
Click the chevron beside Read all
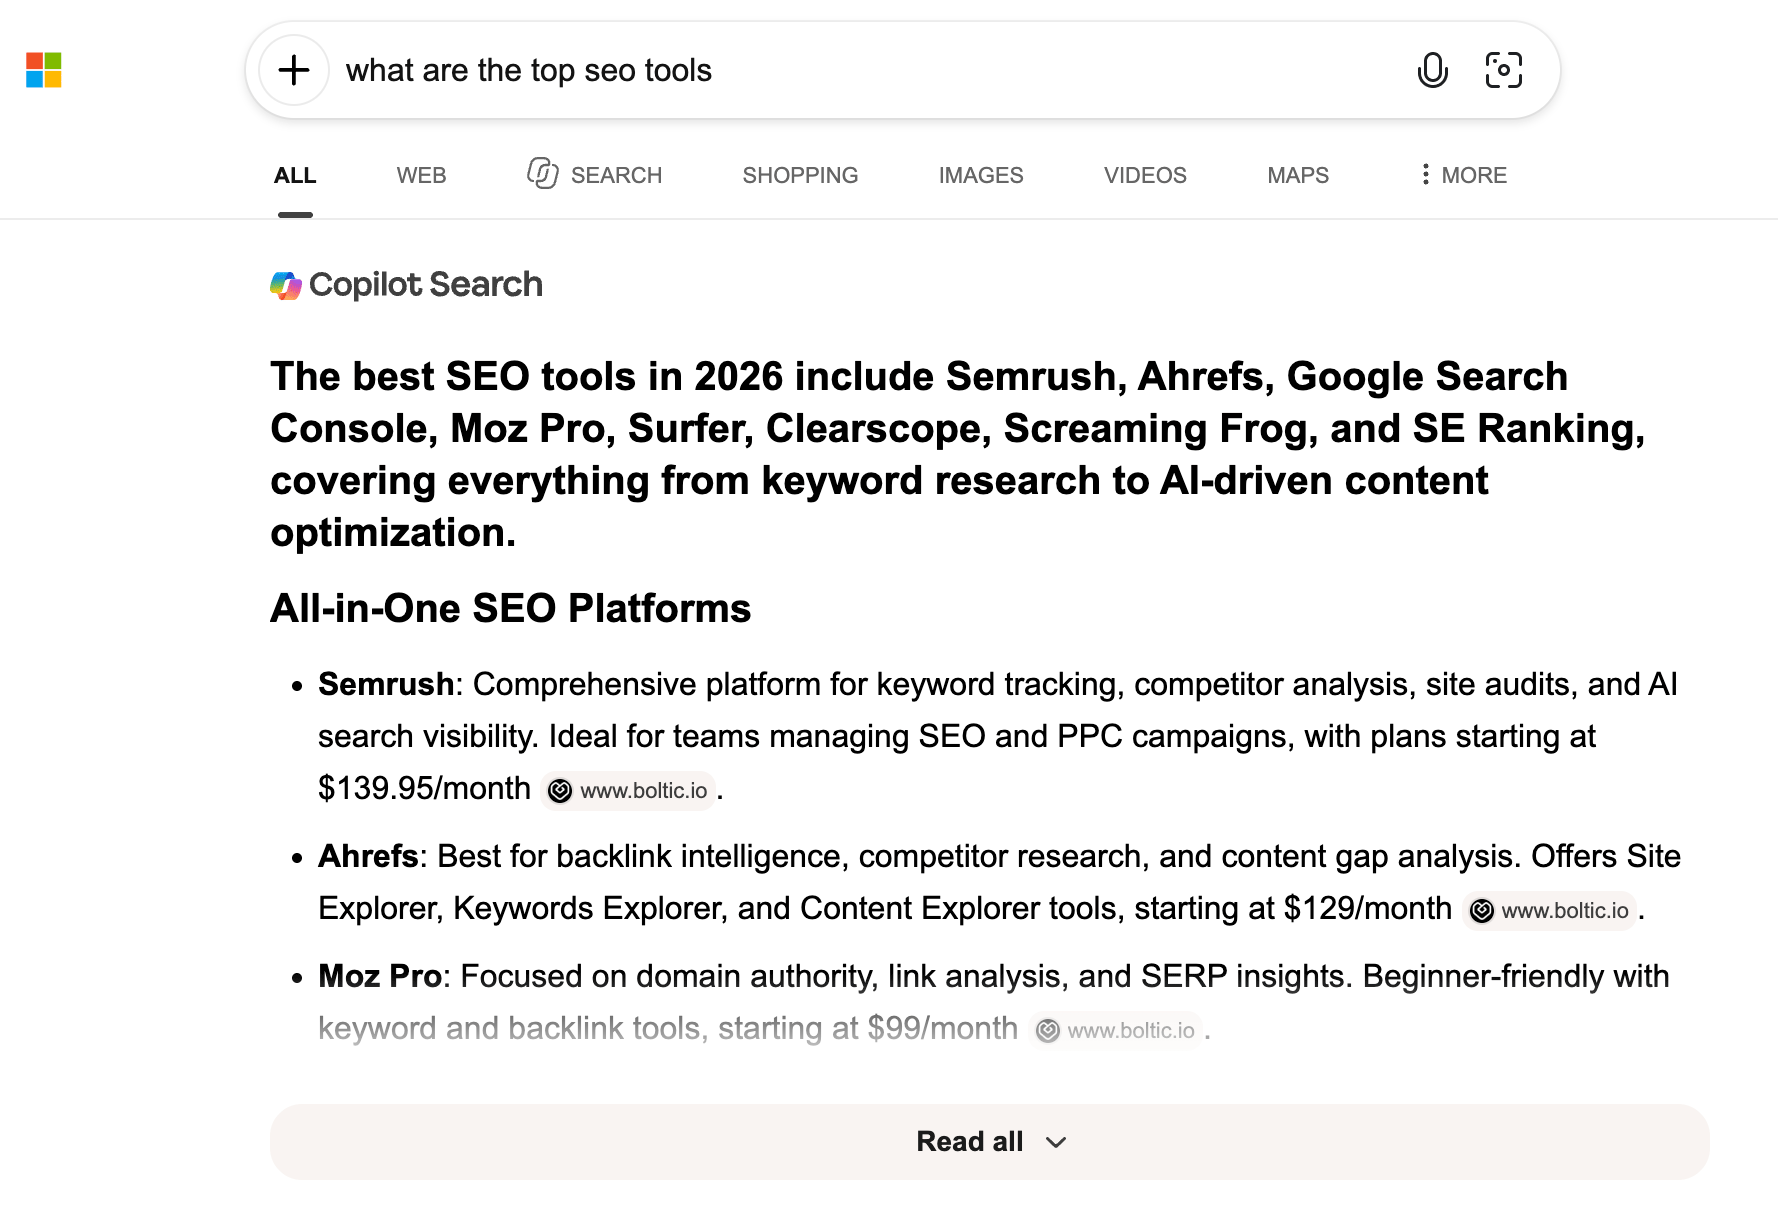[1056, 1142]
